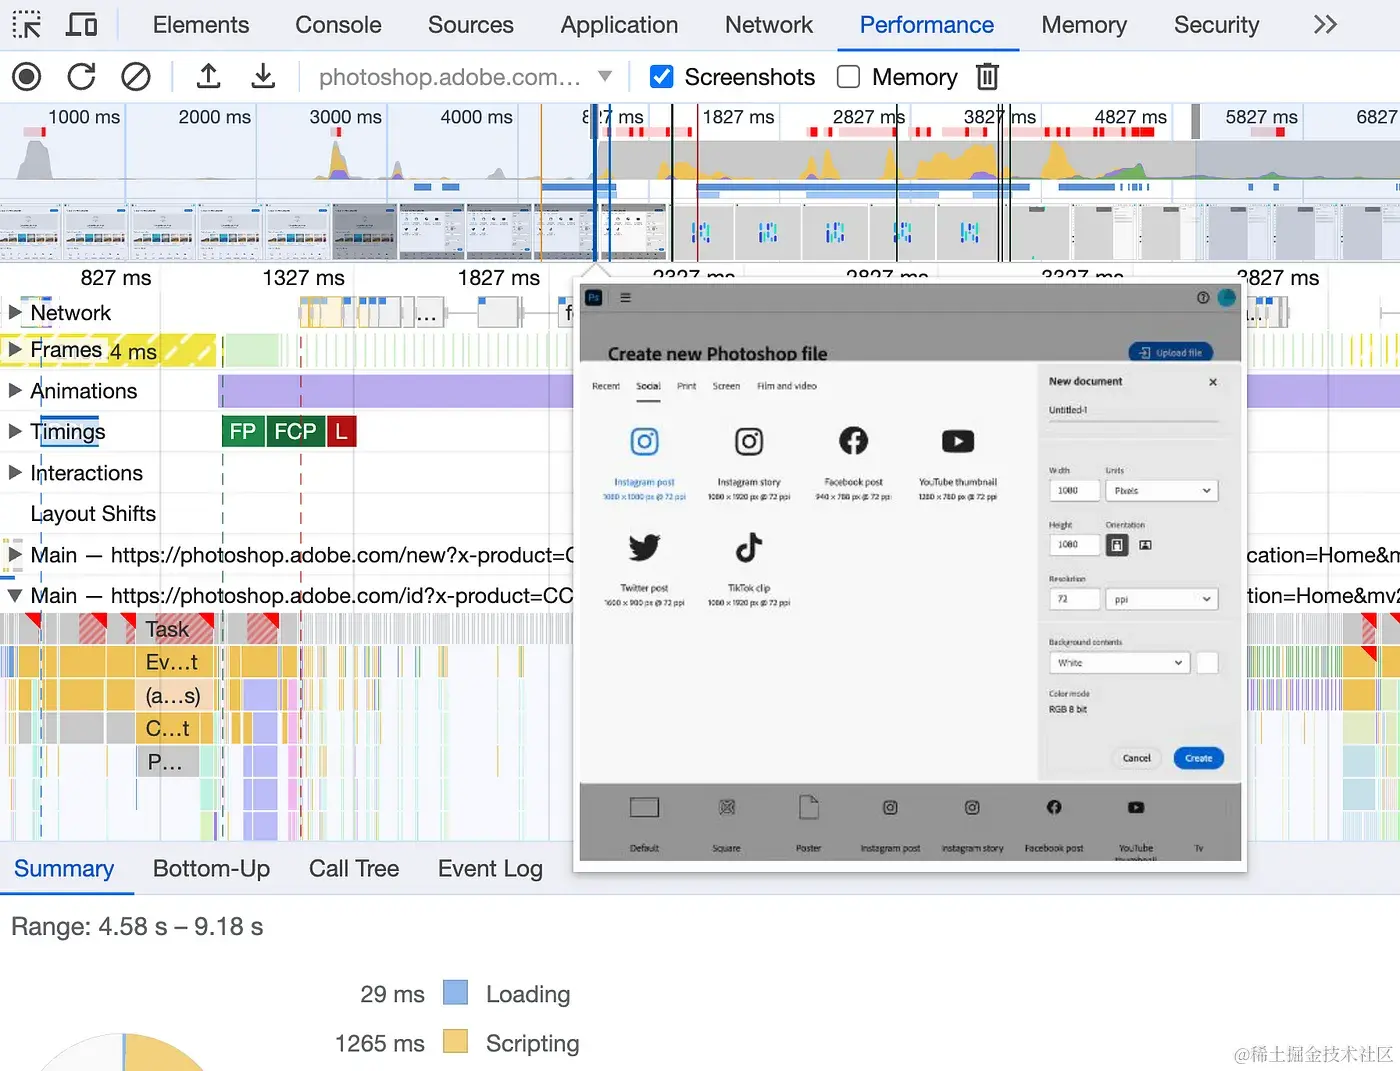The image size is (1400, 1071).
Task: Open the Application tab
Action: [x=619, y=25]
